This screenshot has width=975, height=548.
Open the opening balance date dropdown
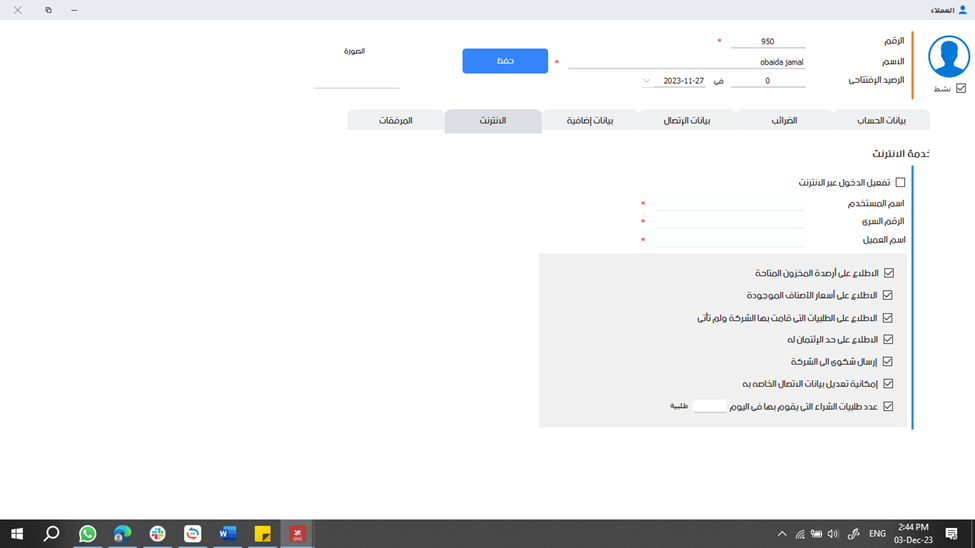[647, 81]
